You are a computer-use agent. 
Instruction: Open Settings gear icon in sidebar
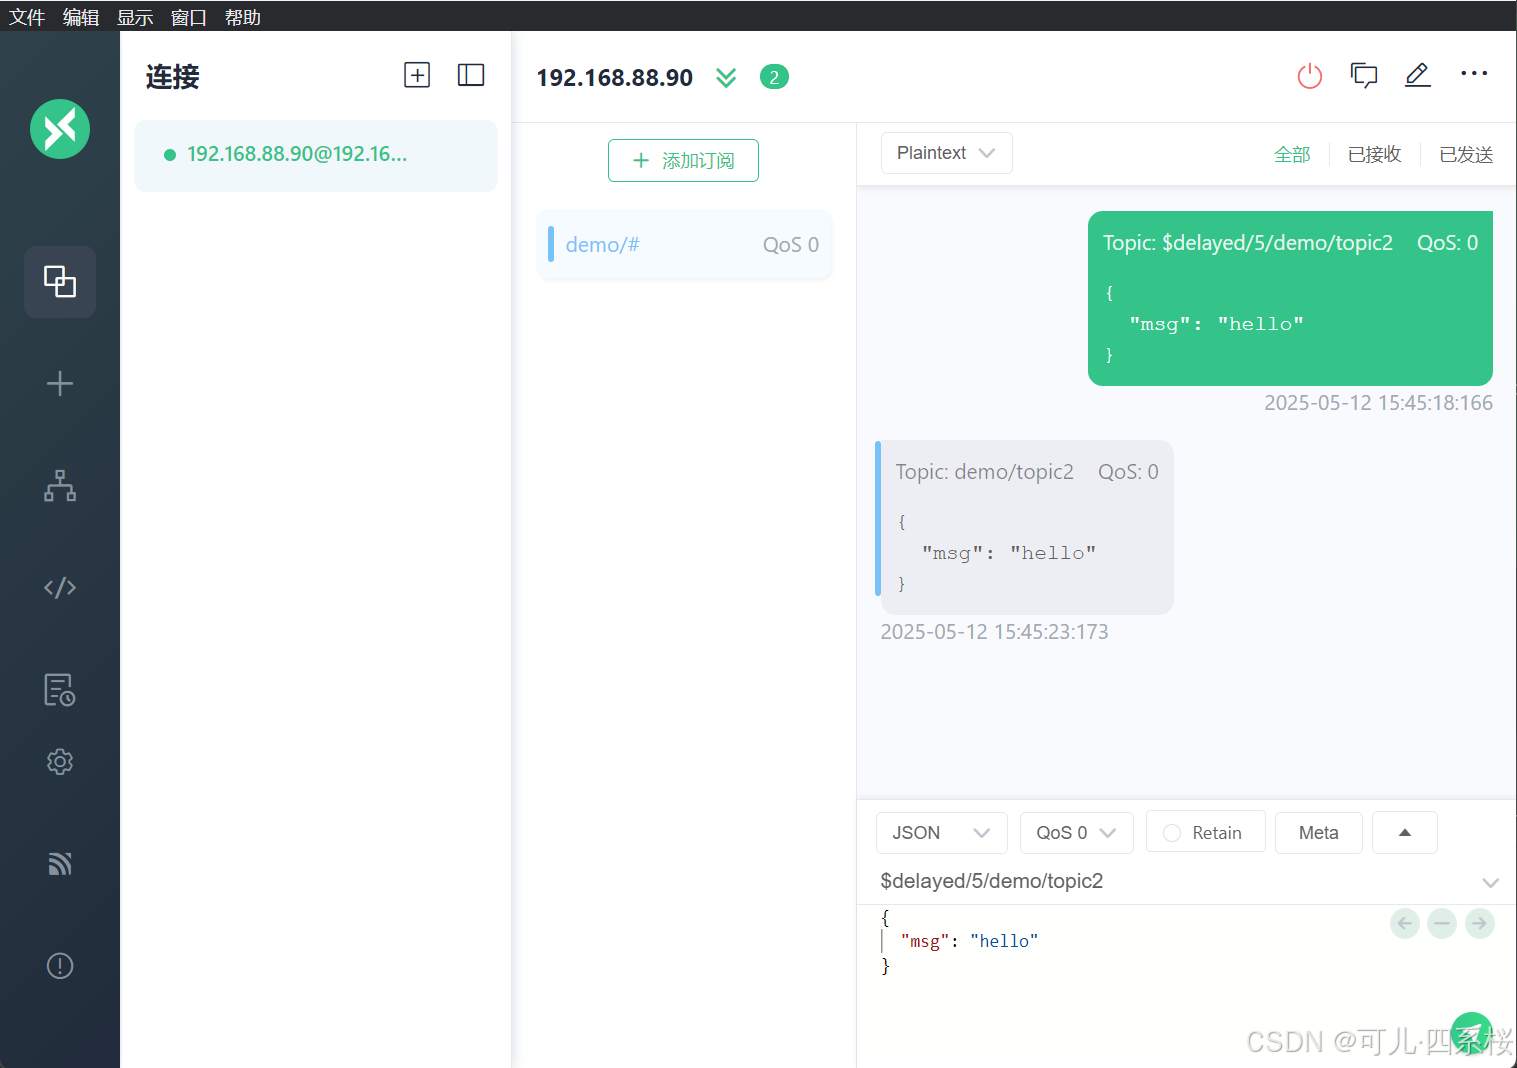click(60, 762)
